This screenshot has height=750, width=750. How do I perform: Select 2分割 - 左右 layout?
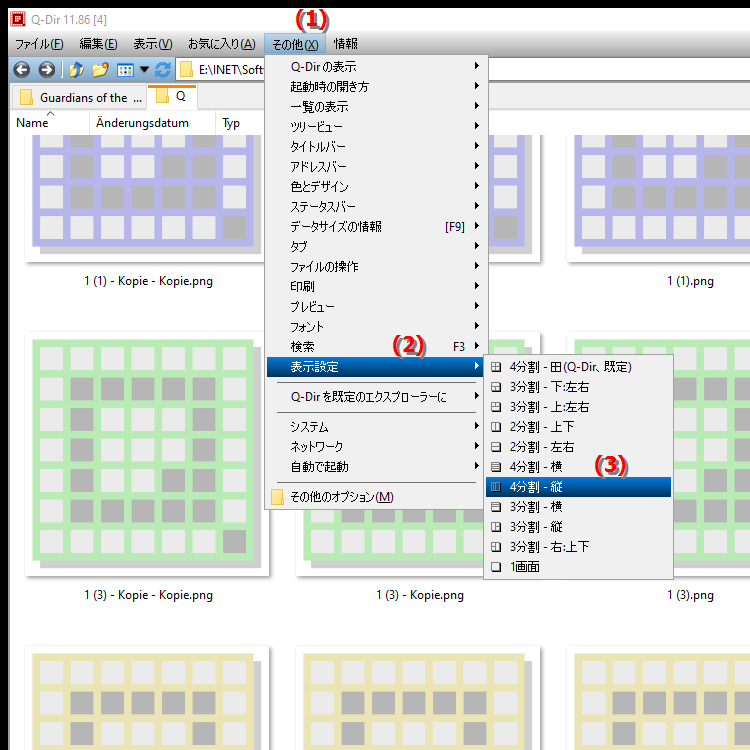pyautogui.click(x=578, y=447)
